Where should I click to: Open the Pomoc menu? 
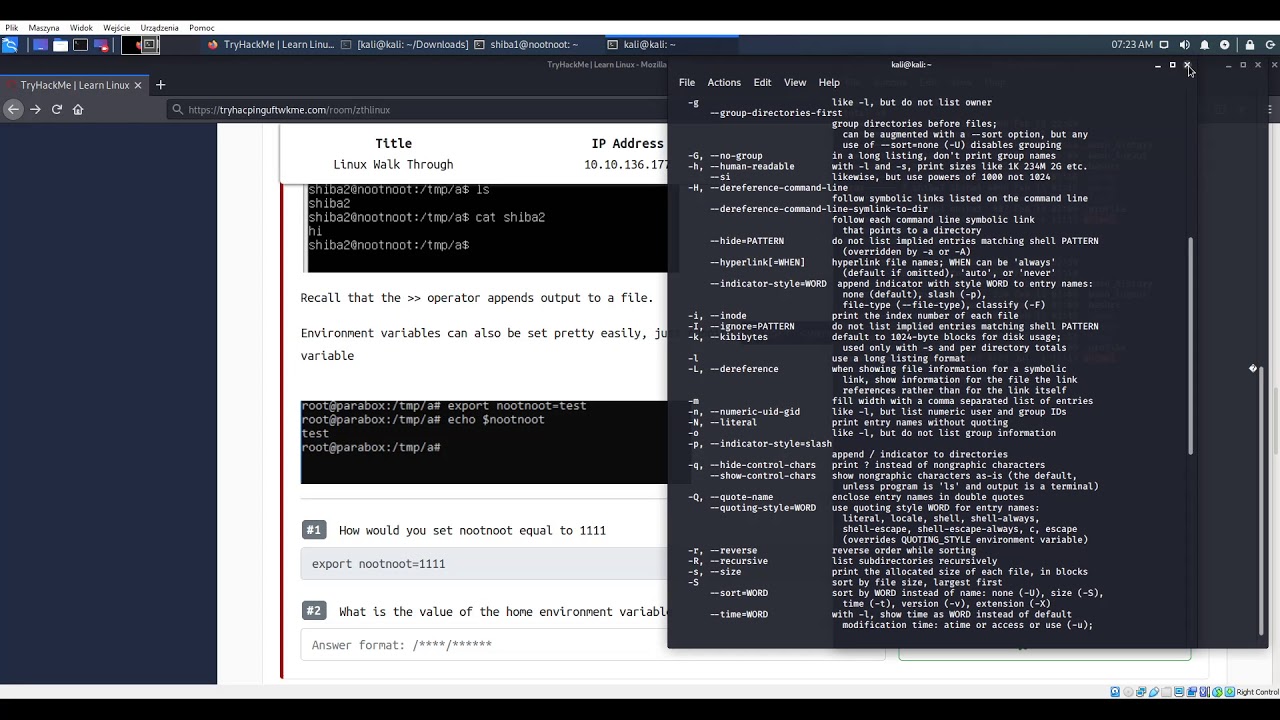click(202, 28)
